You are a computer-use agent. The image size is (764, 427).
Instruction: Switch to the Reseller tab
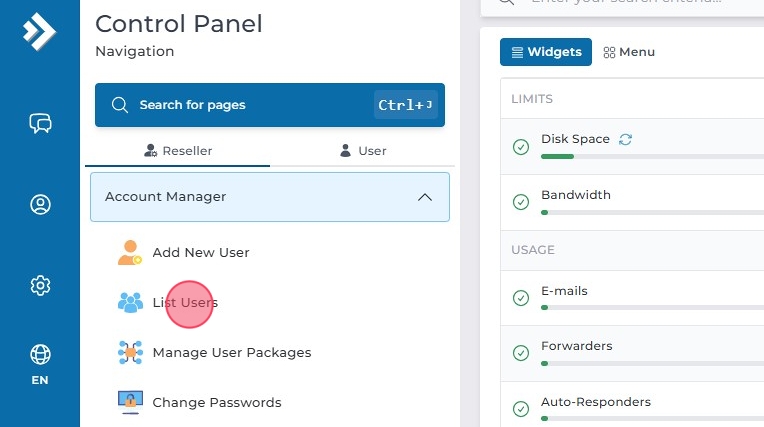[178, 151]
